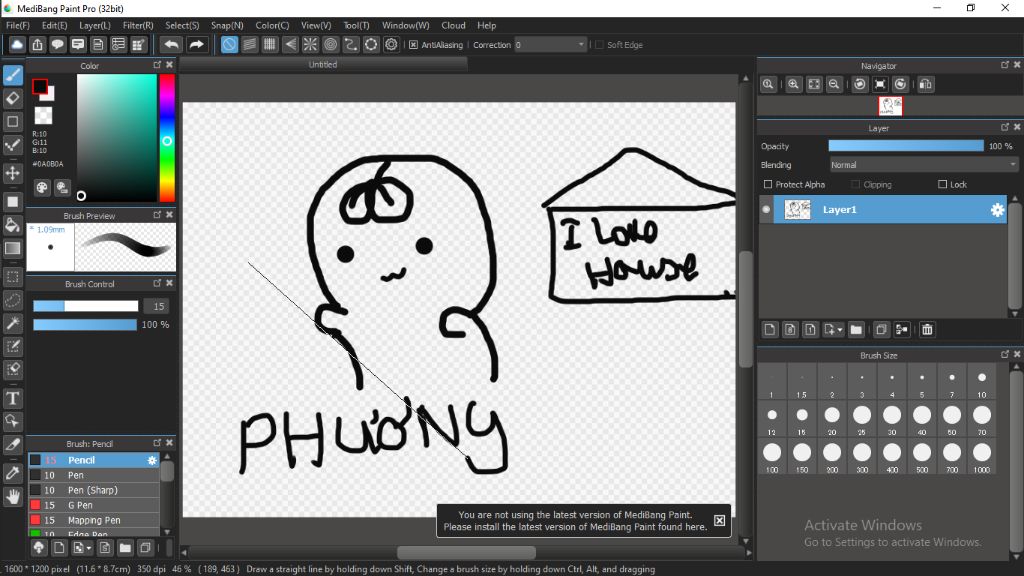The height and width of the screenshot is (576, 1024).
Task: Hide Layer1 using its visibility dot
Action: pyautogui.click(x=766, y=210)
